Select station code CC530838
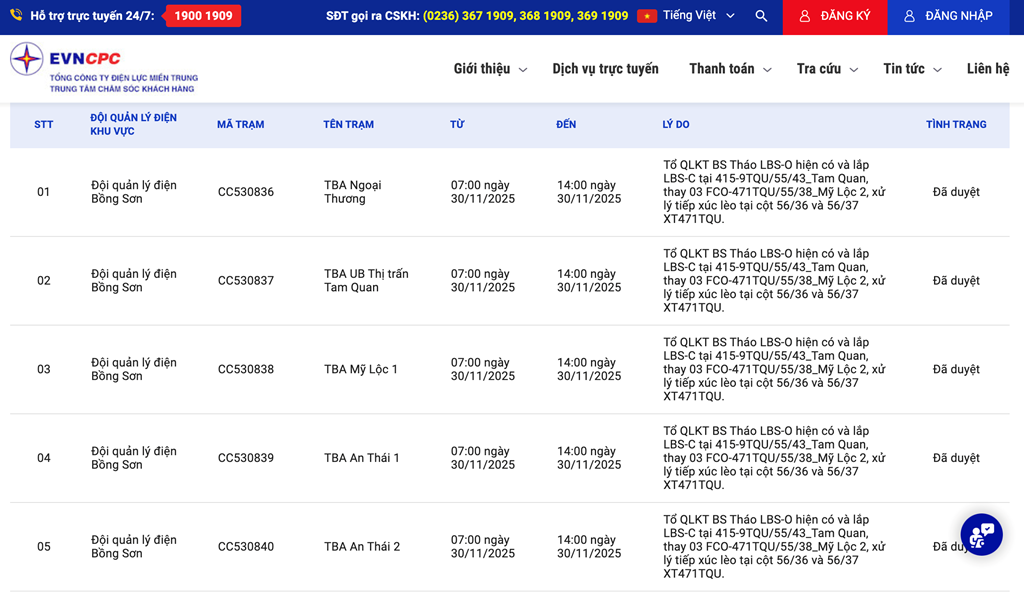This screenshot has height=592, width=1024. (245, 369)
